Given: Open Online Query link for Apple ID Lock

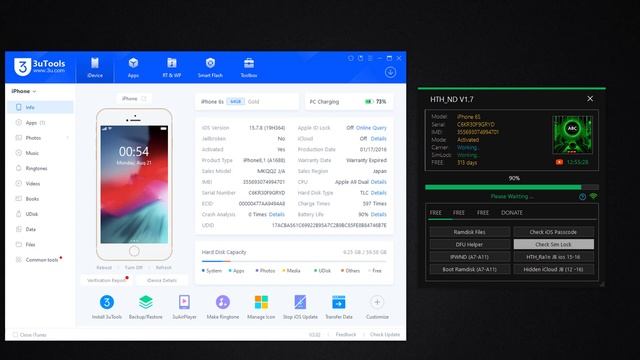Looking at the screenshot, I should (x=371, y=128).
